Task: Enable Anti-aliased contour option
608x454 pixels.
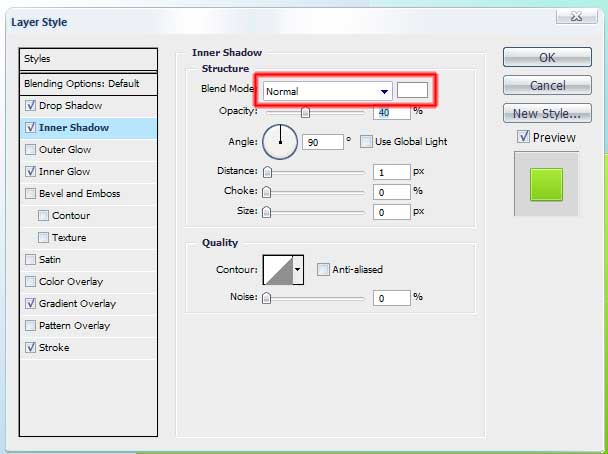Action: pyautogui.click(x=323, y=269)
